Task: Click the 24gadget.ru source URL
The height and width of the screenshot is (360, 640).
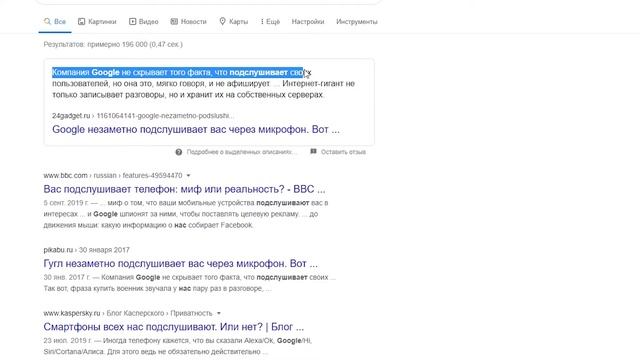Action: point(143,116)
